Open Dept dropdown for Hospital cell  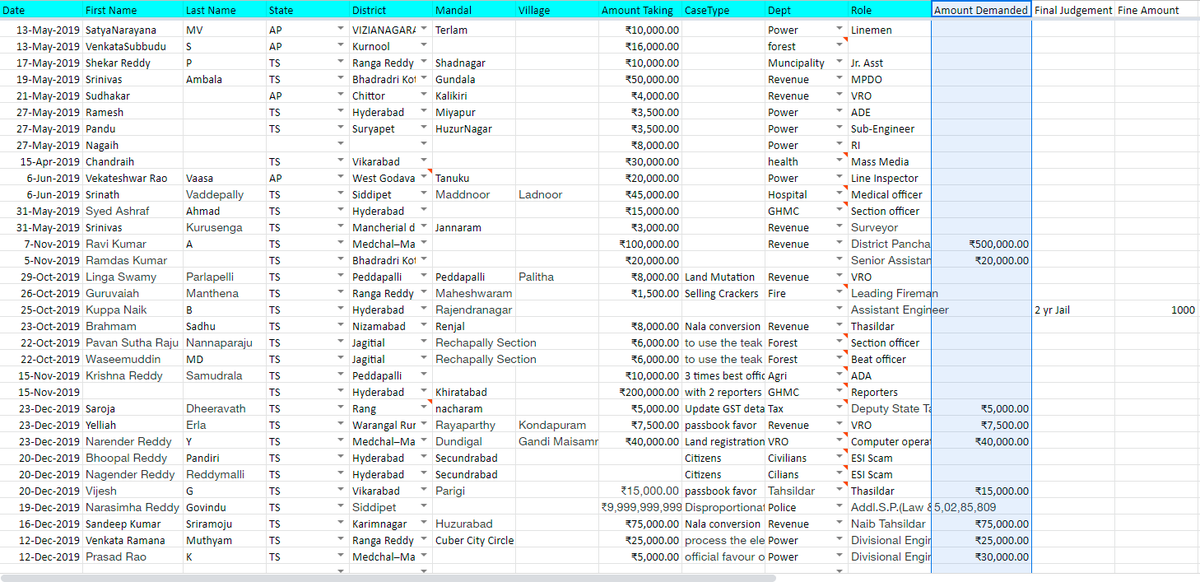(x=839, y=195)
